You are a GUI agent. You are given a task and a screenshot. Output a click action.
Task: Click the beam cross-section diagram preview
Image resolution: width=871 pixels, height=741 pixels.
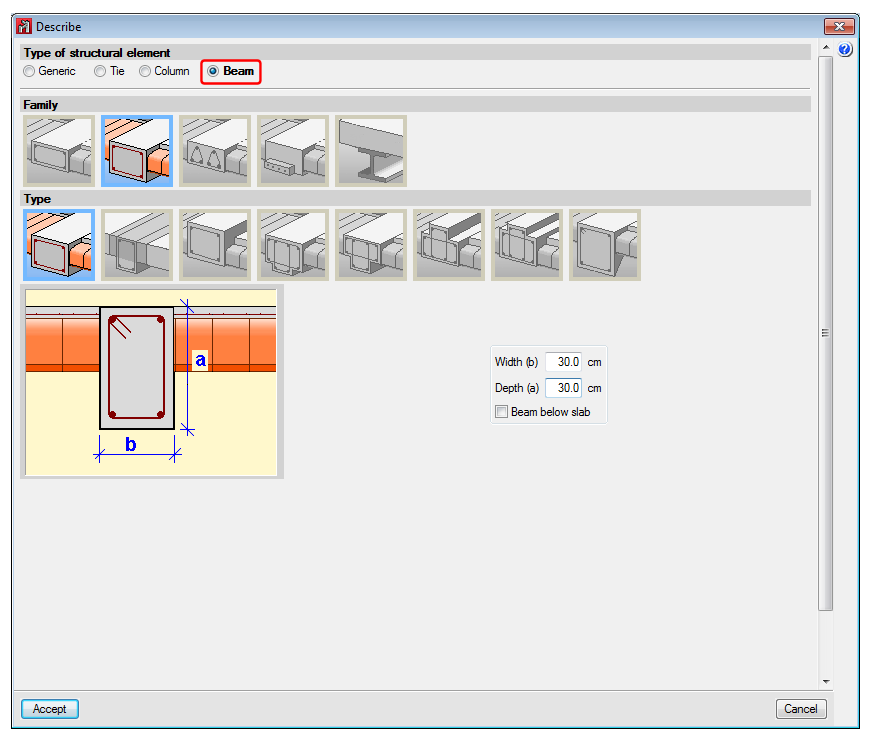152,382
